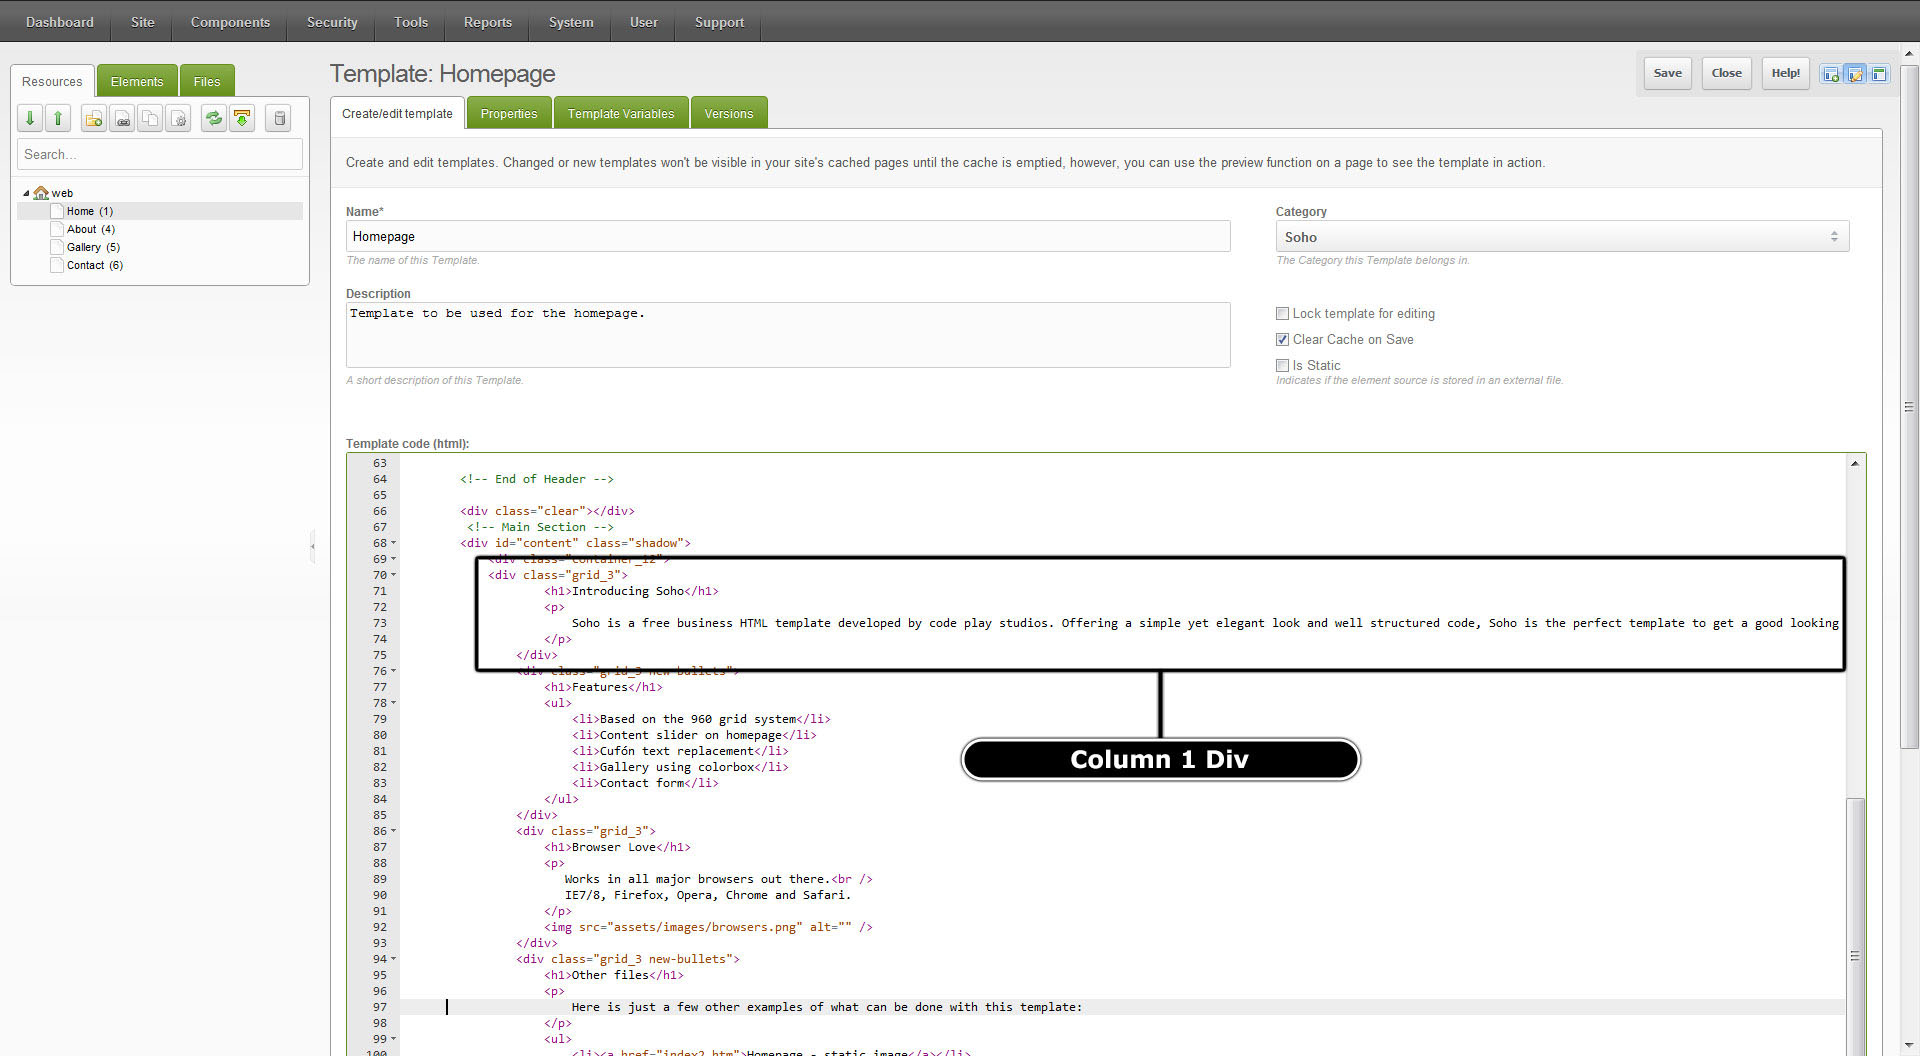
Task: Open the Components menu
Action: [231, 22]
